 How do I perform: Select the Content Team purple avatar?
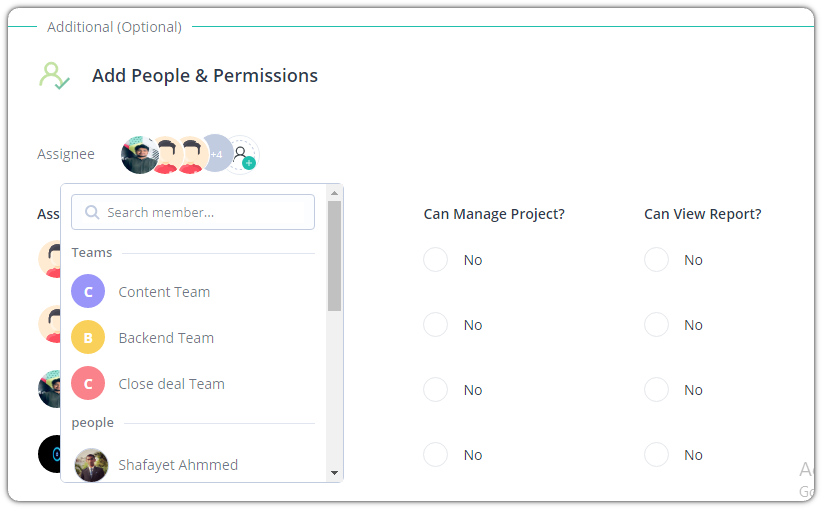[x=88, y=291]
